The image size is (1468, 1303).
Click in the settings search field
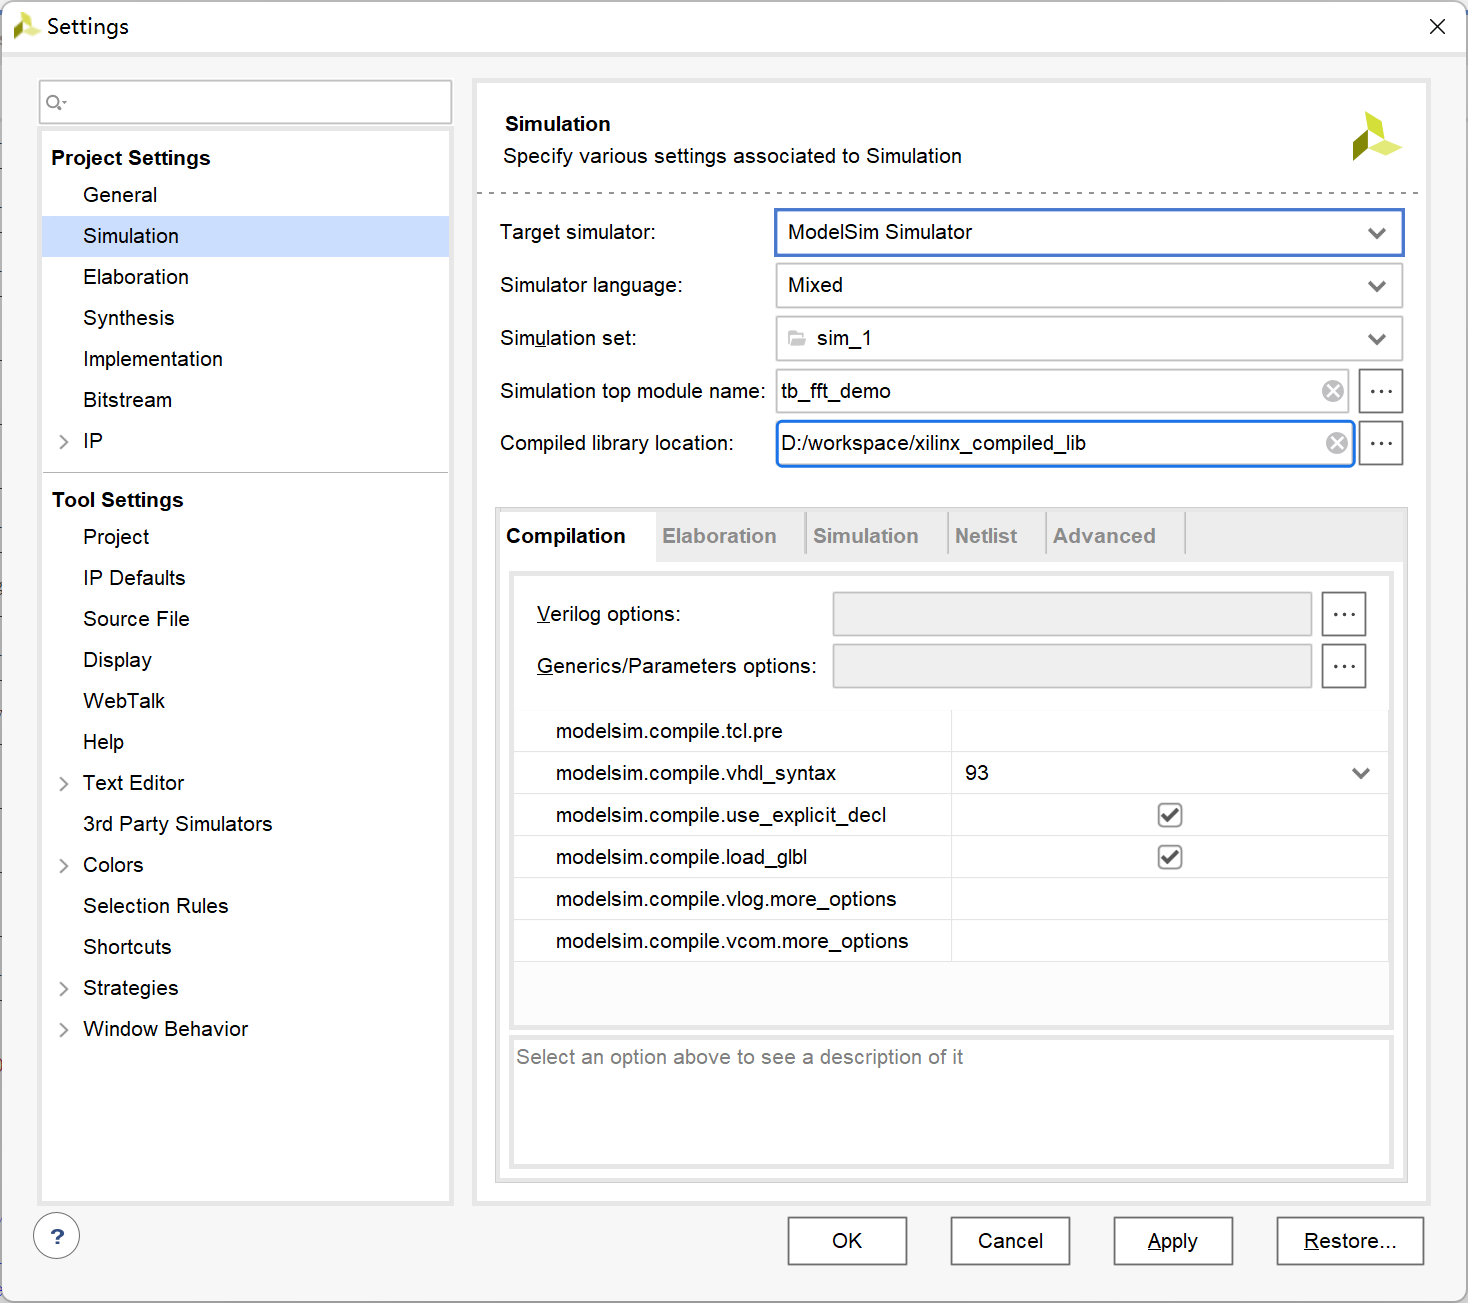[x=246, y=102]
